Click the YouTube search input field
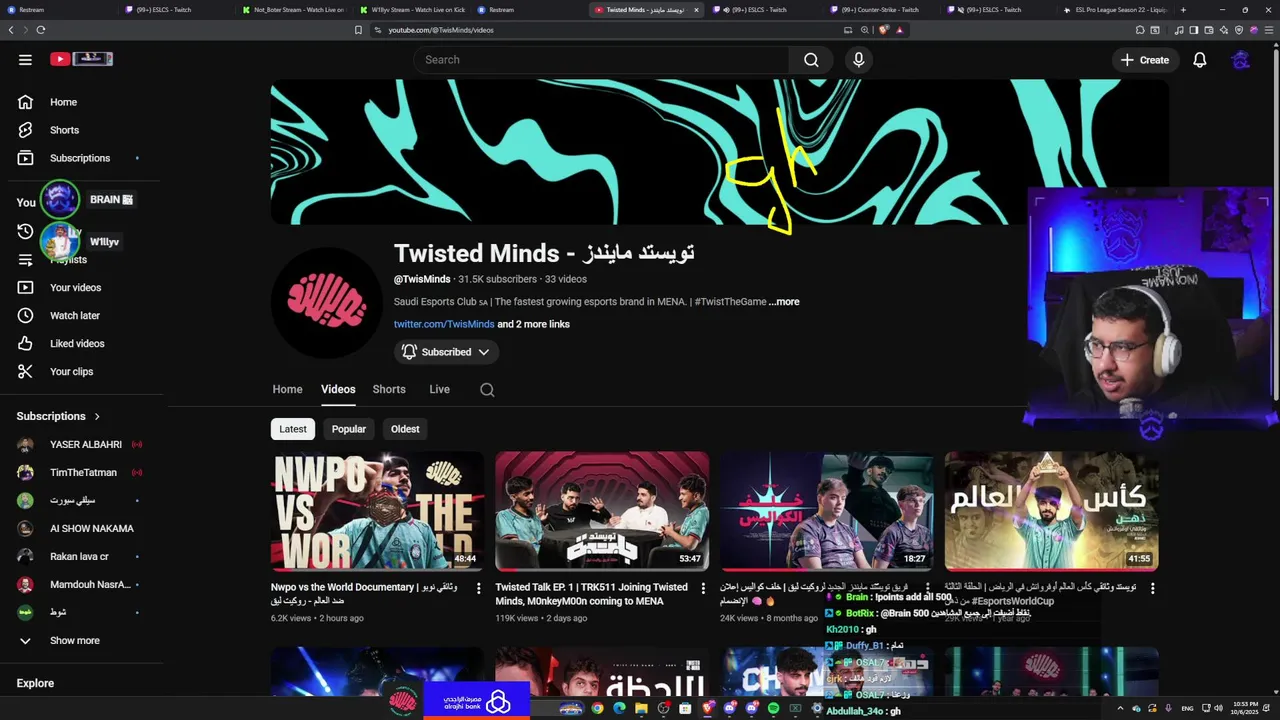Viewport: 1280px width, 720px height. 601,60
